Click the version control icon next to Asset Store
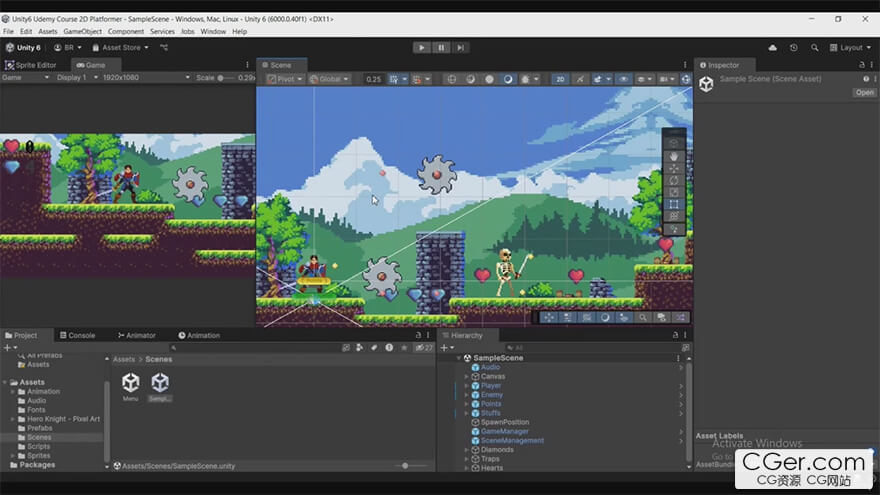 pos(164,48)
